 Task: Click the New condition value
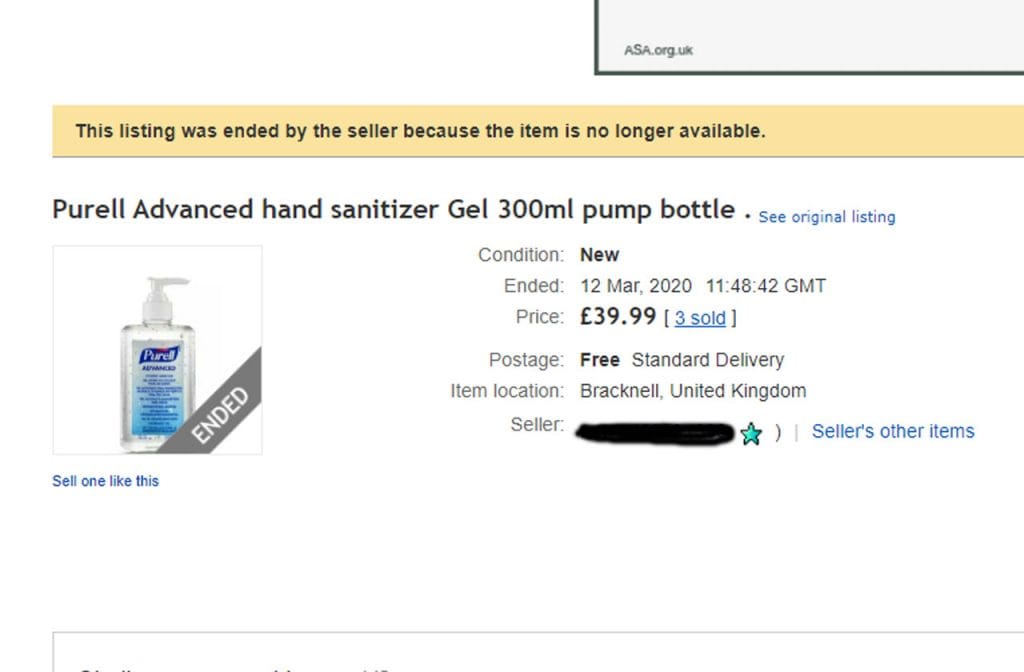pos(599,255)
